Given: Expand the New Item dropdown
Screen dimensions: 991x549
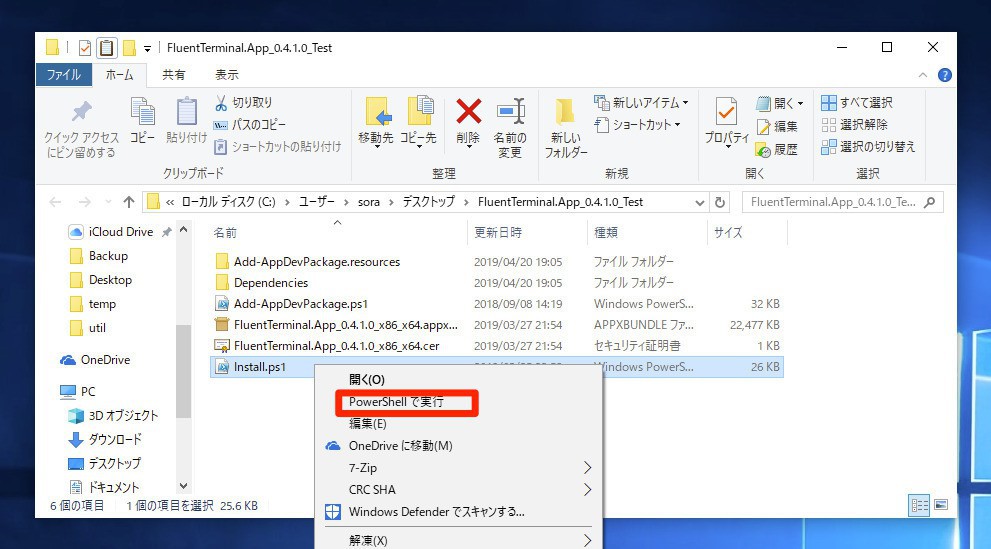Looking at the screenshot, I should 686,102.
